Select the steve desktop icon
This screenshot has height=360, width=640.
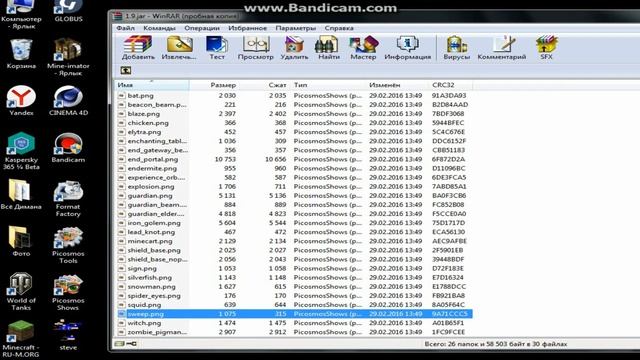(68, 335)
